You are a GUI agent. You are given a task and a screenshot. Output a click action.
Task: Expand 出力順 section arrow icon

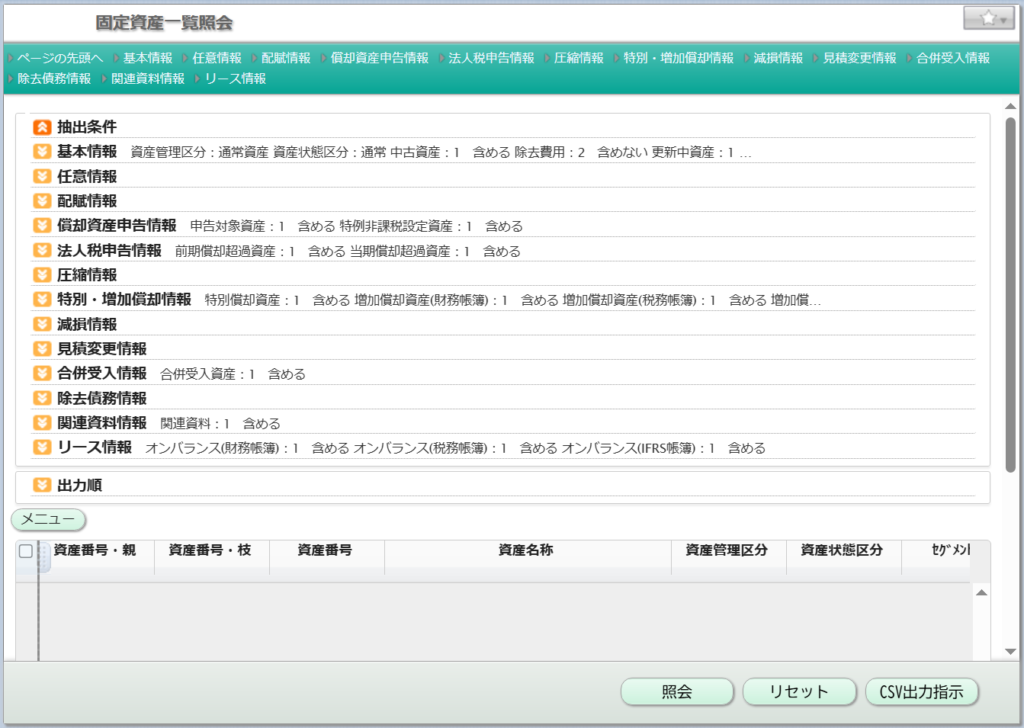click(x=41, y=486)
